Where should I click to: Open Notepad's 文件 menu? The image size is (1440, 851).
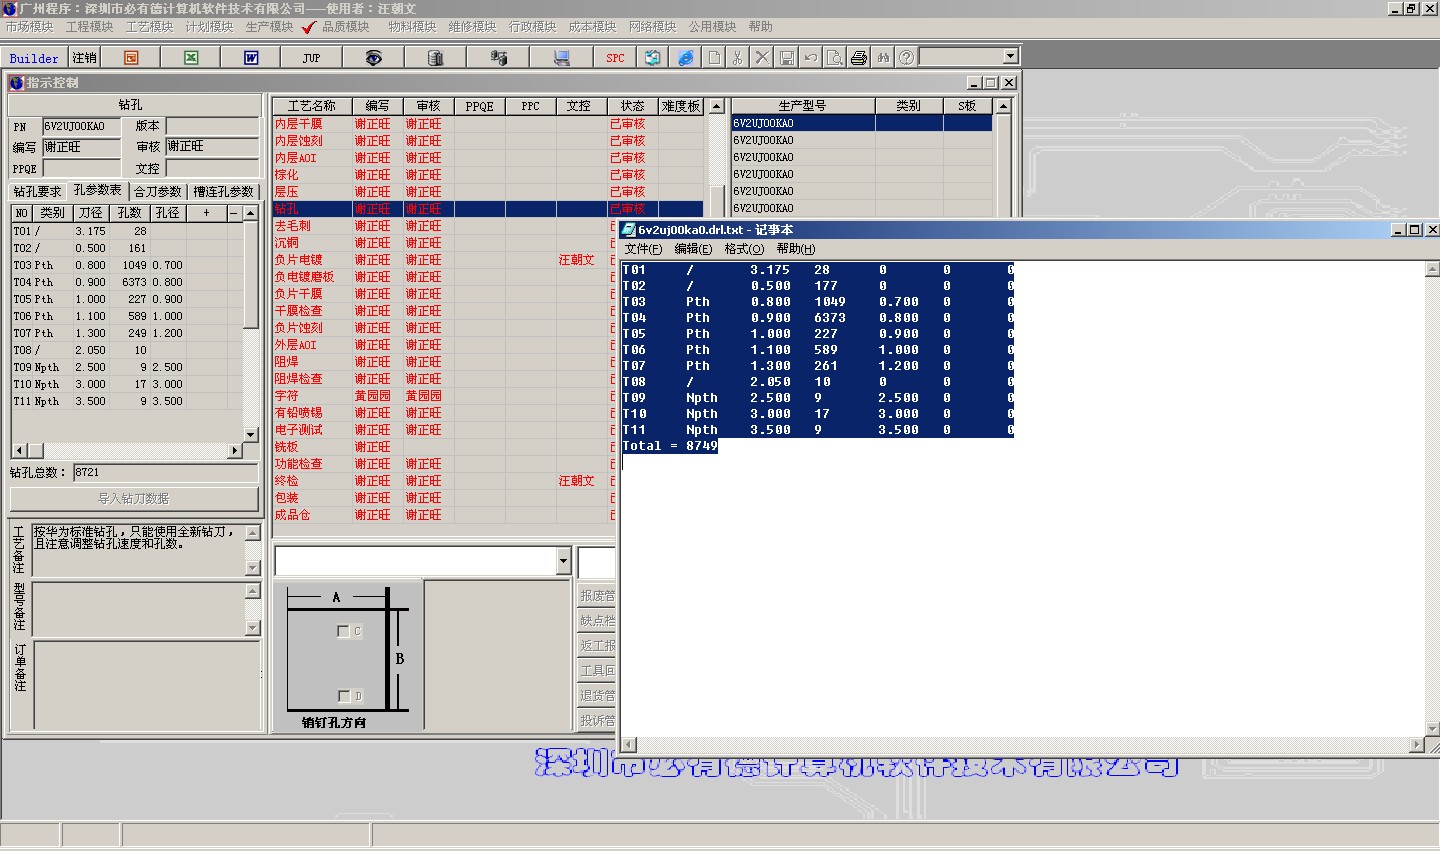click(x=643, y=249)
